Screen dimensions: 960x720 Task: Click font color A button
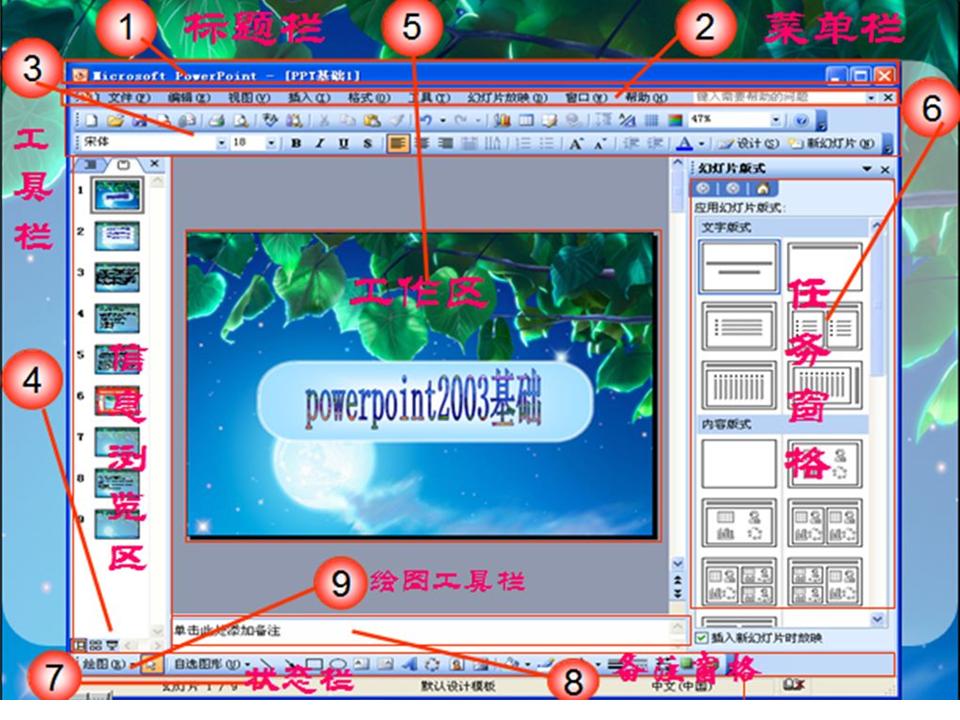[685, 143]
